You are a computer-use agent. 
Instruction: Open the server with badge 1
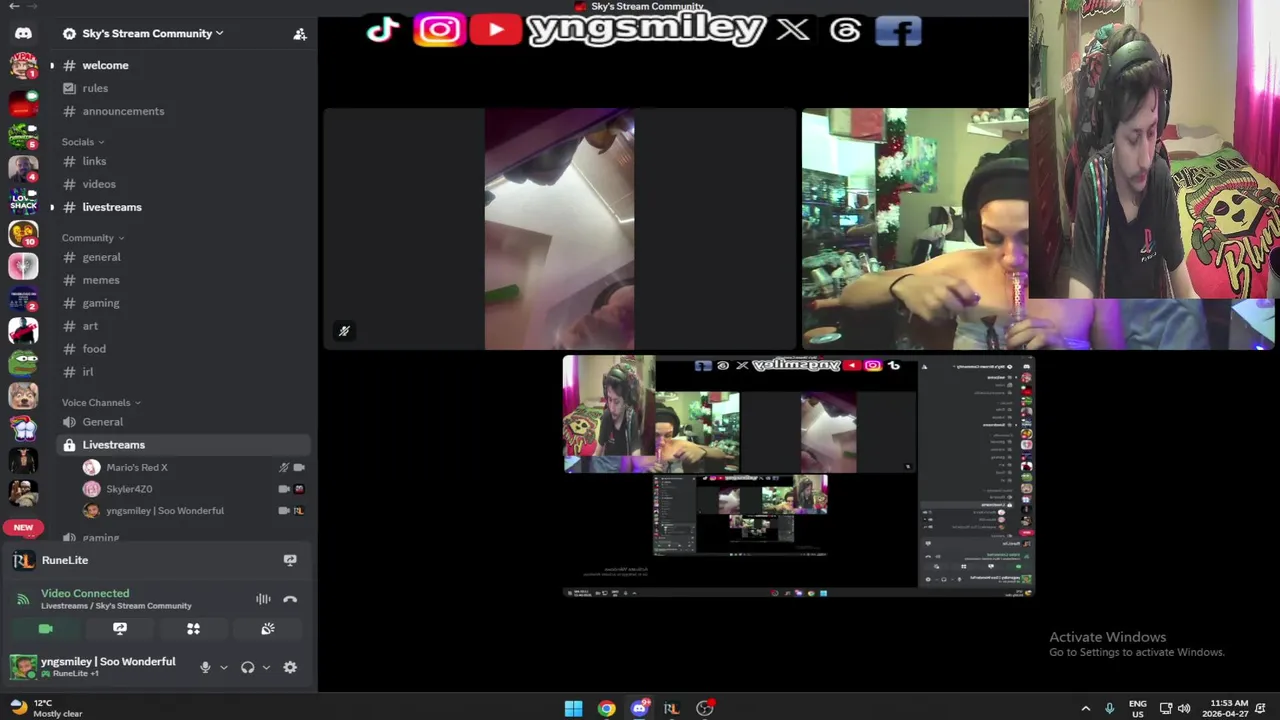23,65
